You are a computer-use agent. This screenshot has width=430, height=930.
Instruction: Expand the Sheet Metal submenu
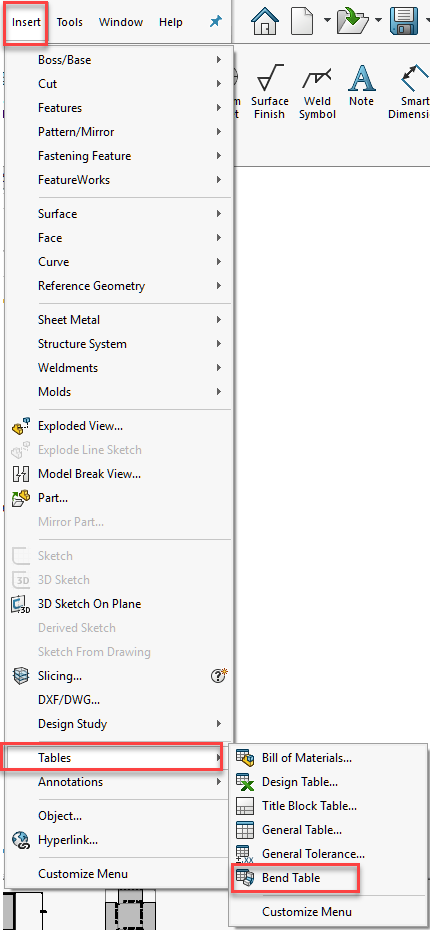coord(119,320)
